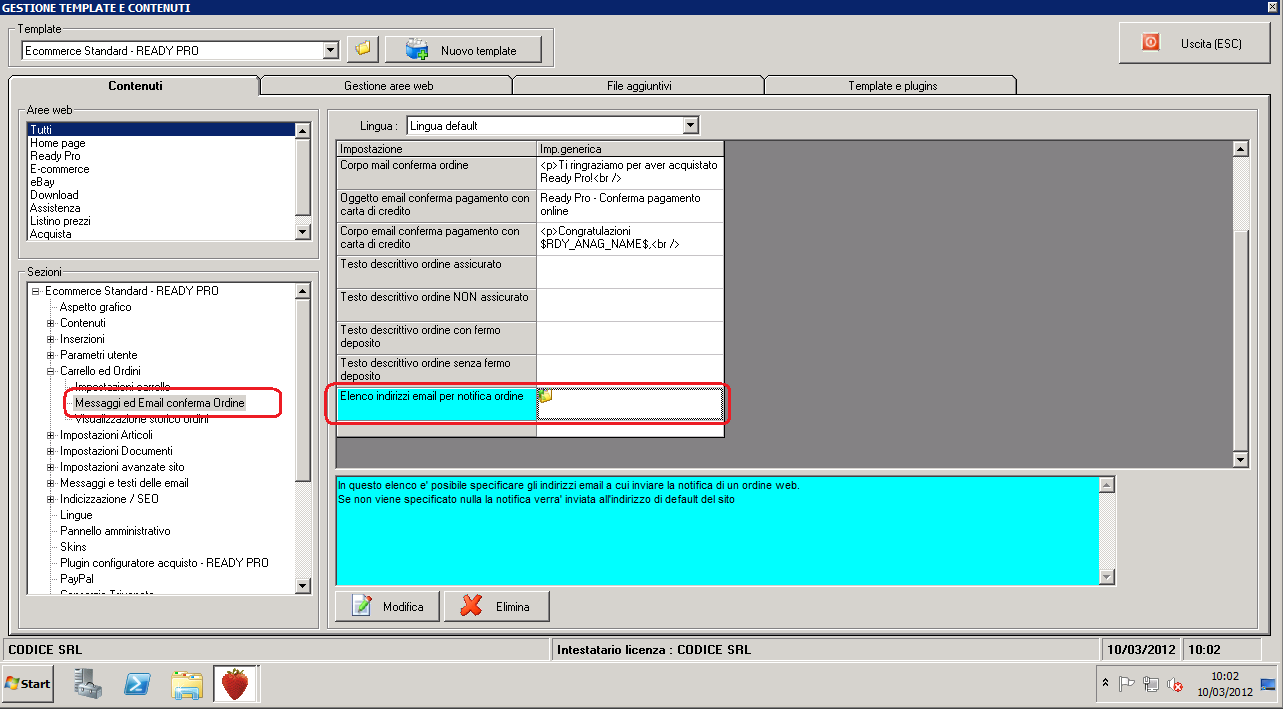Screen dimensions: 1283x709
Task: Click the muted volume tray icon
Action: [1175, 684]
